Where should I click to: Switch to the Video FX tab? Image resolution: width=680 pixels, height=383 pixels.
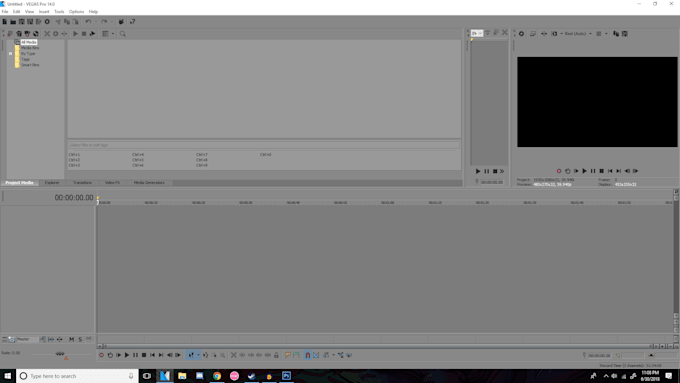tap(112, 183)
